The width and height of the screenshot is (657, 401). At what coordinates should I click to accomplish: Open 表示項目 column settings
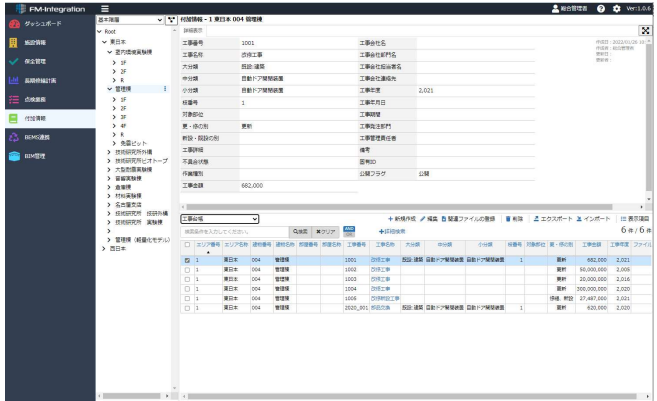tap(635, 219)
